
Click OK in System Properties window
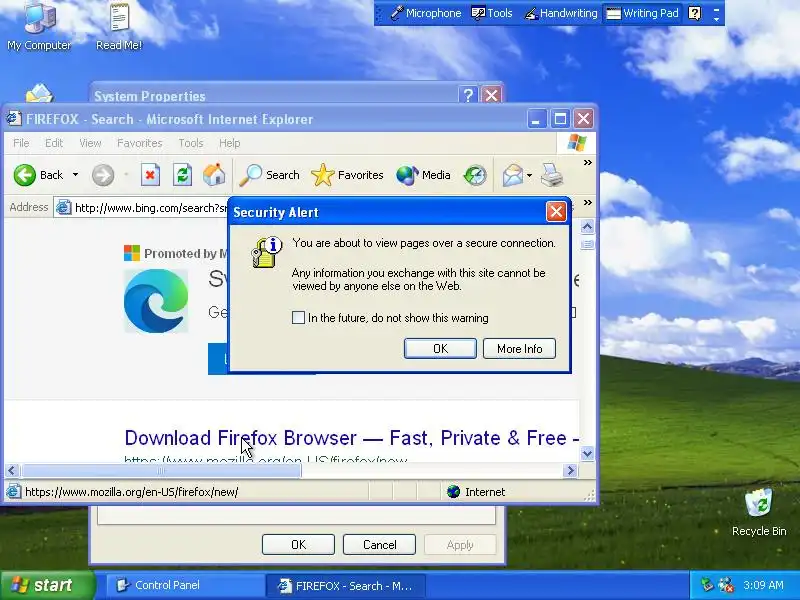pyautogui.click(x=298, y=544)
